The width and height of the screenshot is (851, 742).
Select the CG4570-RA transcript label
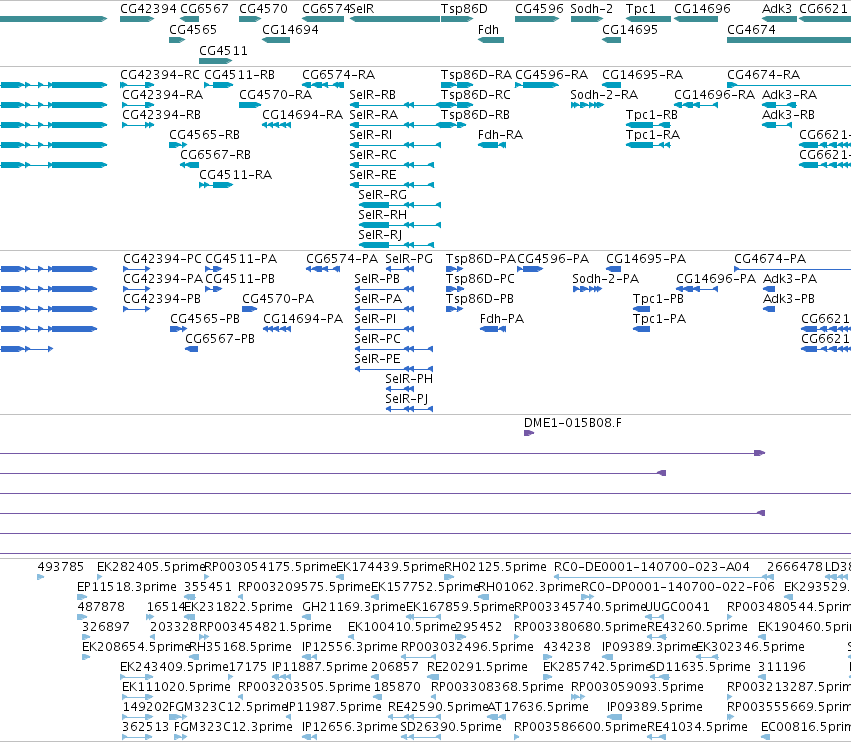[276, 95]
